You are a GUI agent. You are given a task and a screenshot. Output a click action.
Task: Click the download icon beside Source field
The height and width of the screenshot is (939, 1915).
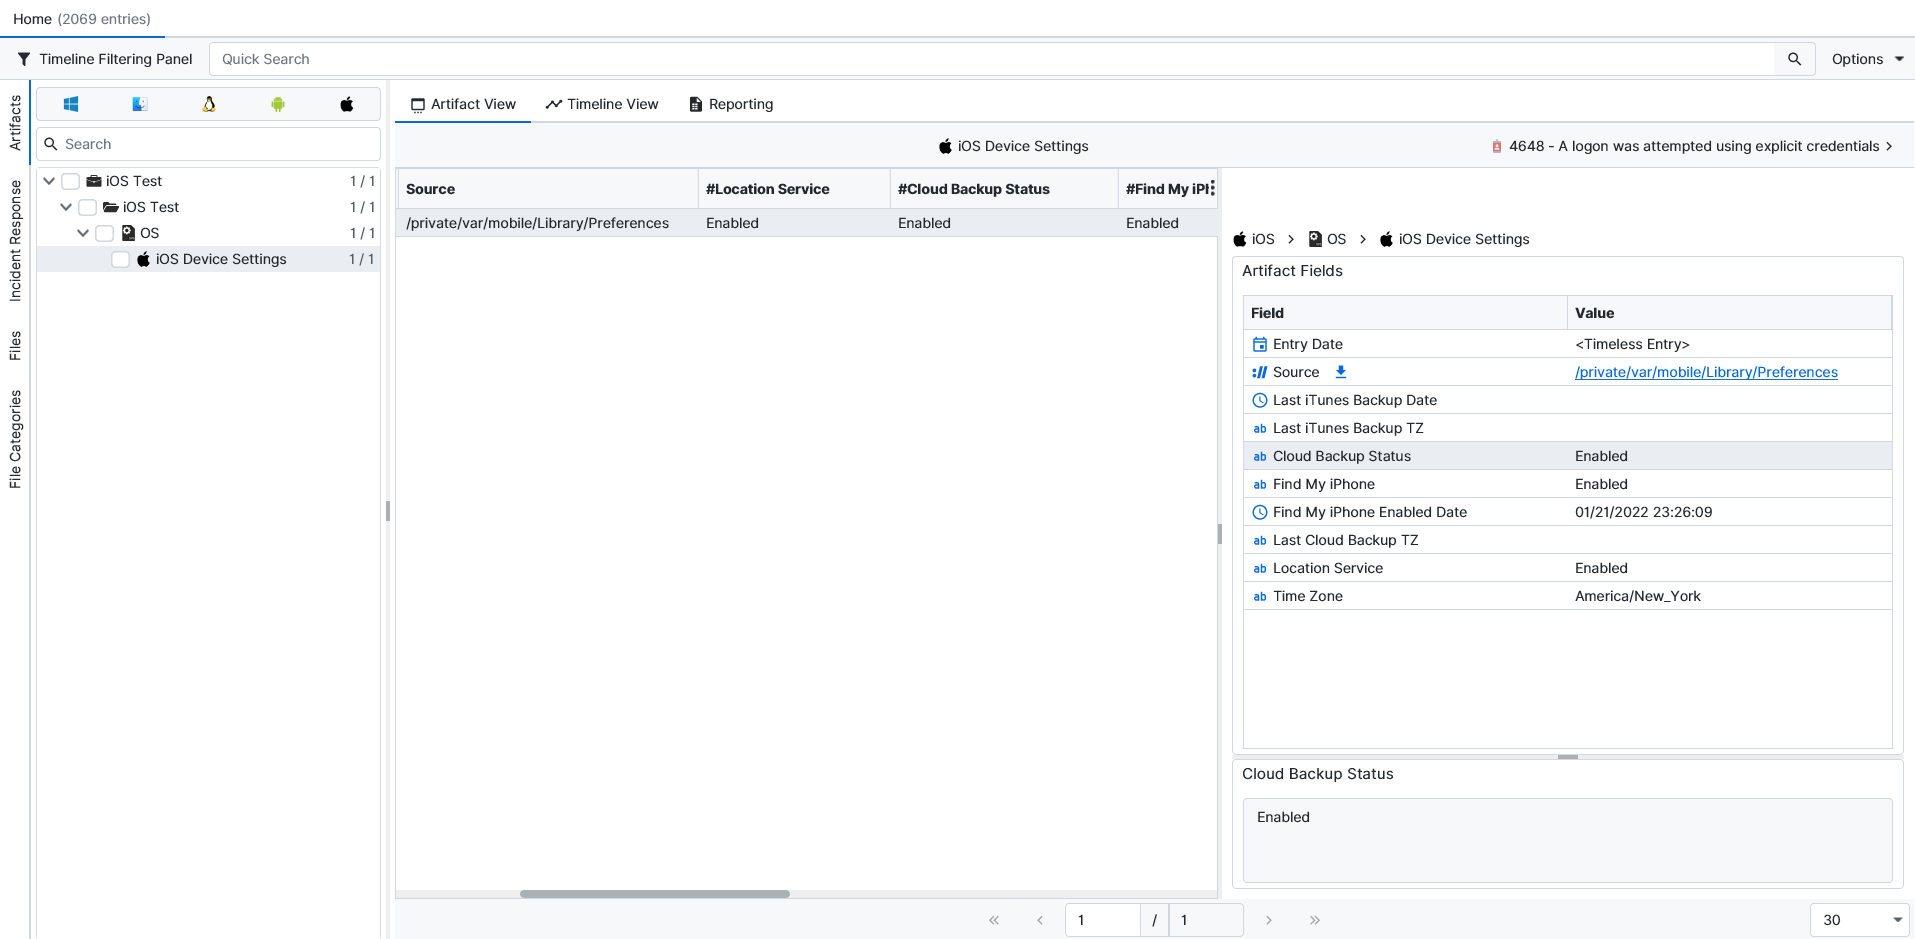pos(1341,372)
